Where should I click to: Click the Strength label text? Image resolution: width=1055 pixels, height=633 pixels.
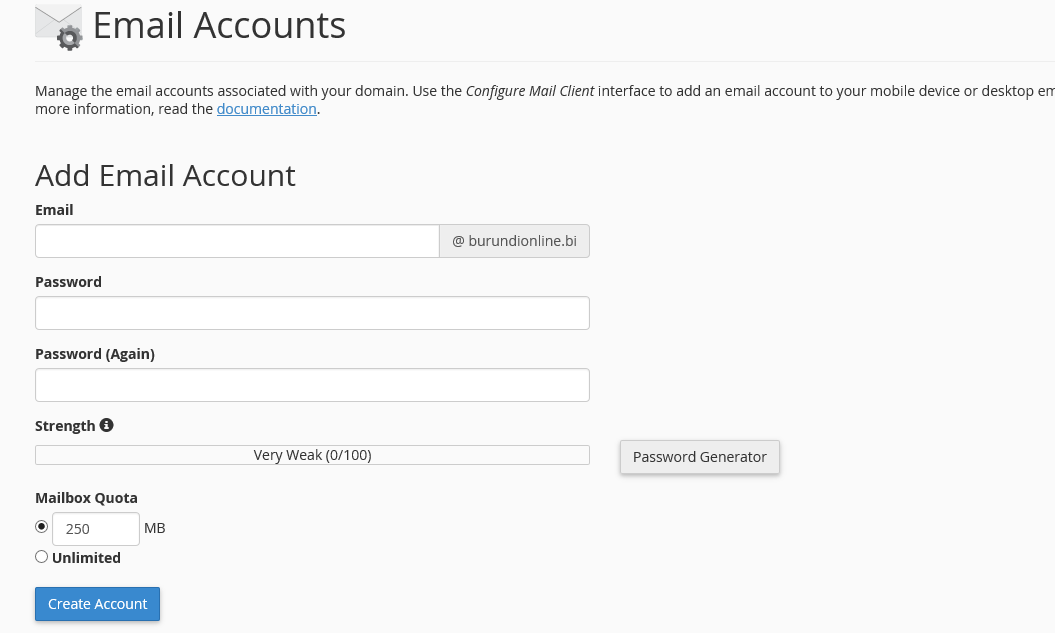(65, 426)
